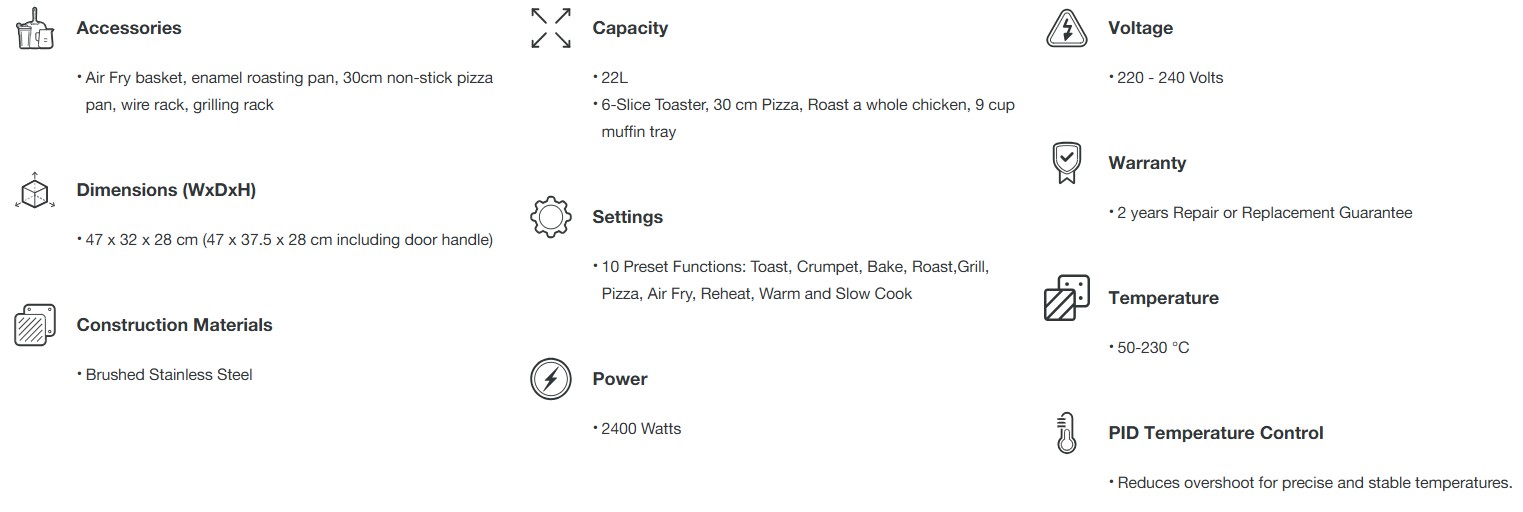Click the 220 - 240 Volts text
1523x512 pixels.
(1170, 77)
